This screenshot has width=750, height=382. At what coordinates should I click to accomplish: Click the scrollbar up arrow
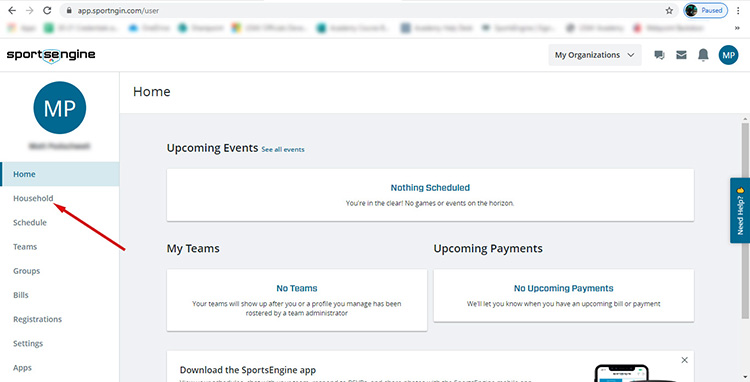pyautogui.click(x=745, y=118)
